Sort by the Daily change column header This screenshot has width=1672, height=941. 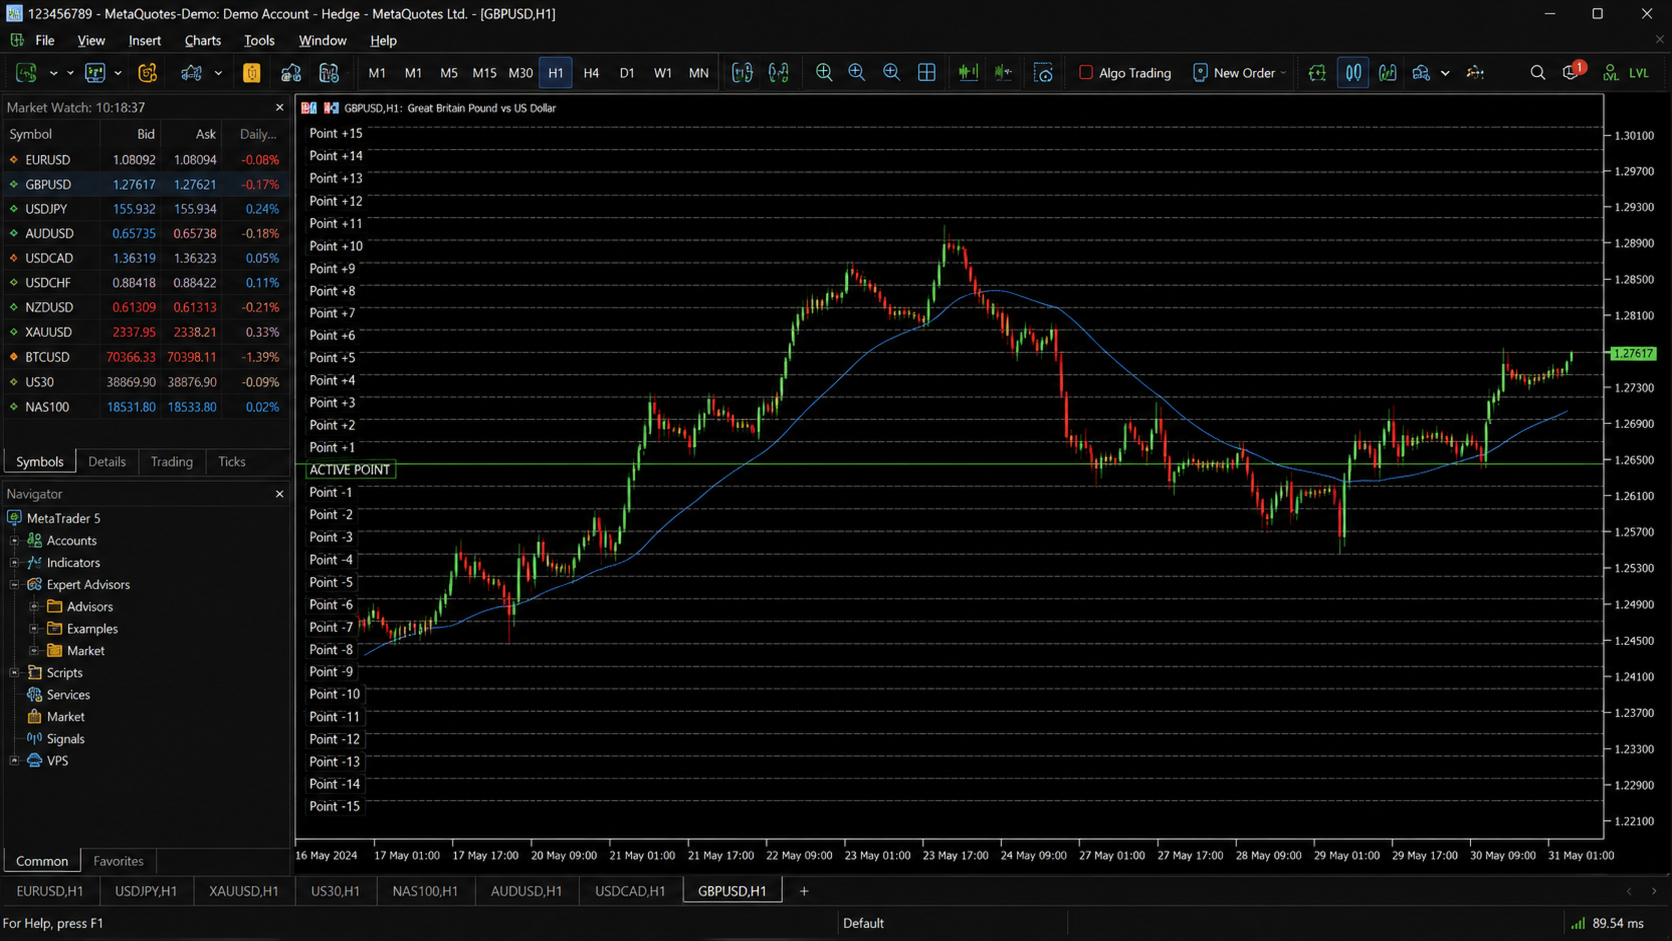tap(257, 134)
